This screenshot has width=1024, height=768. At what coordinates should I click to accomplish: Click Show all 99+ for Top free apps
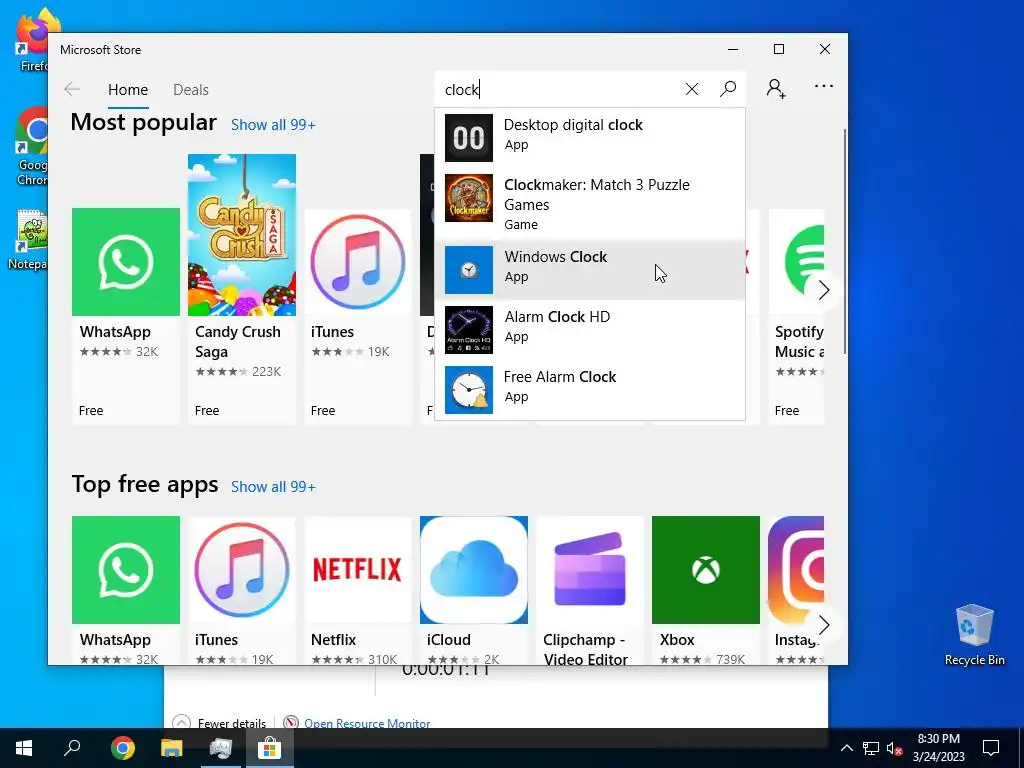pyautogui.click(x=273, y=487)
